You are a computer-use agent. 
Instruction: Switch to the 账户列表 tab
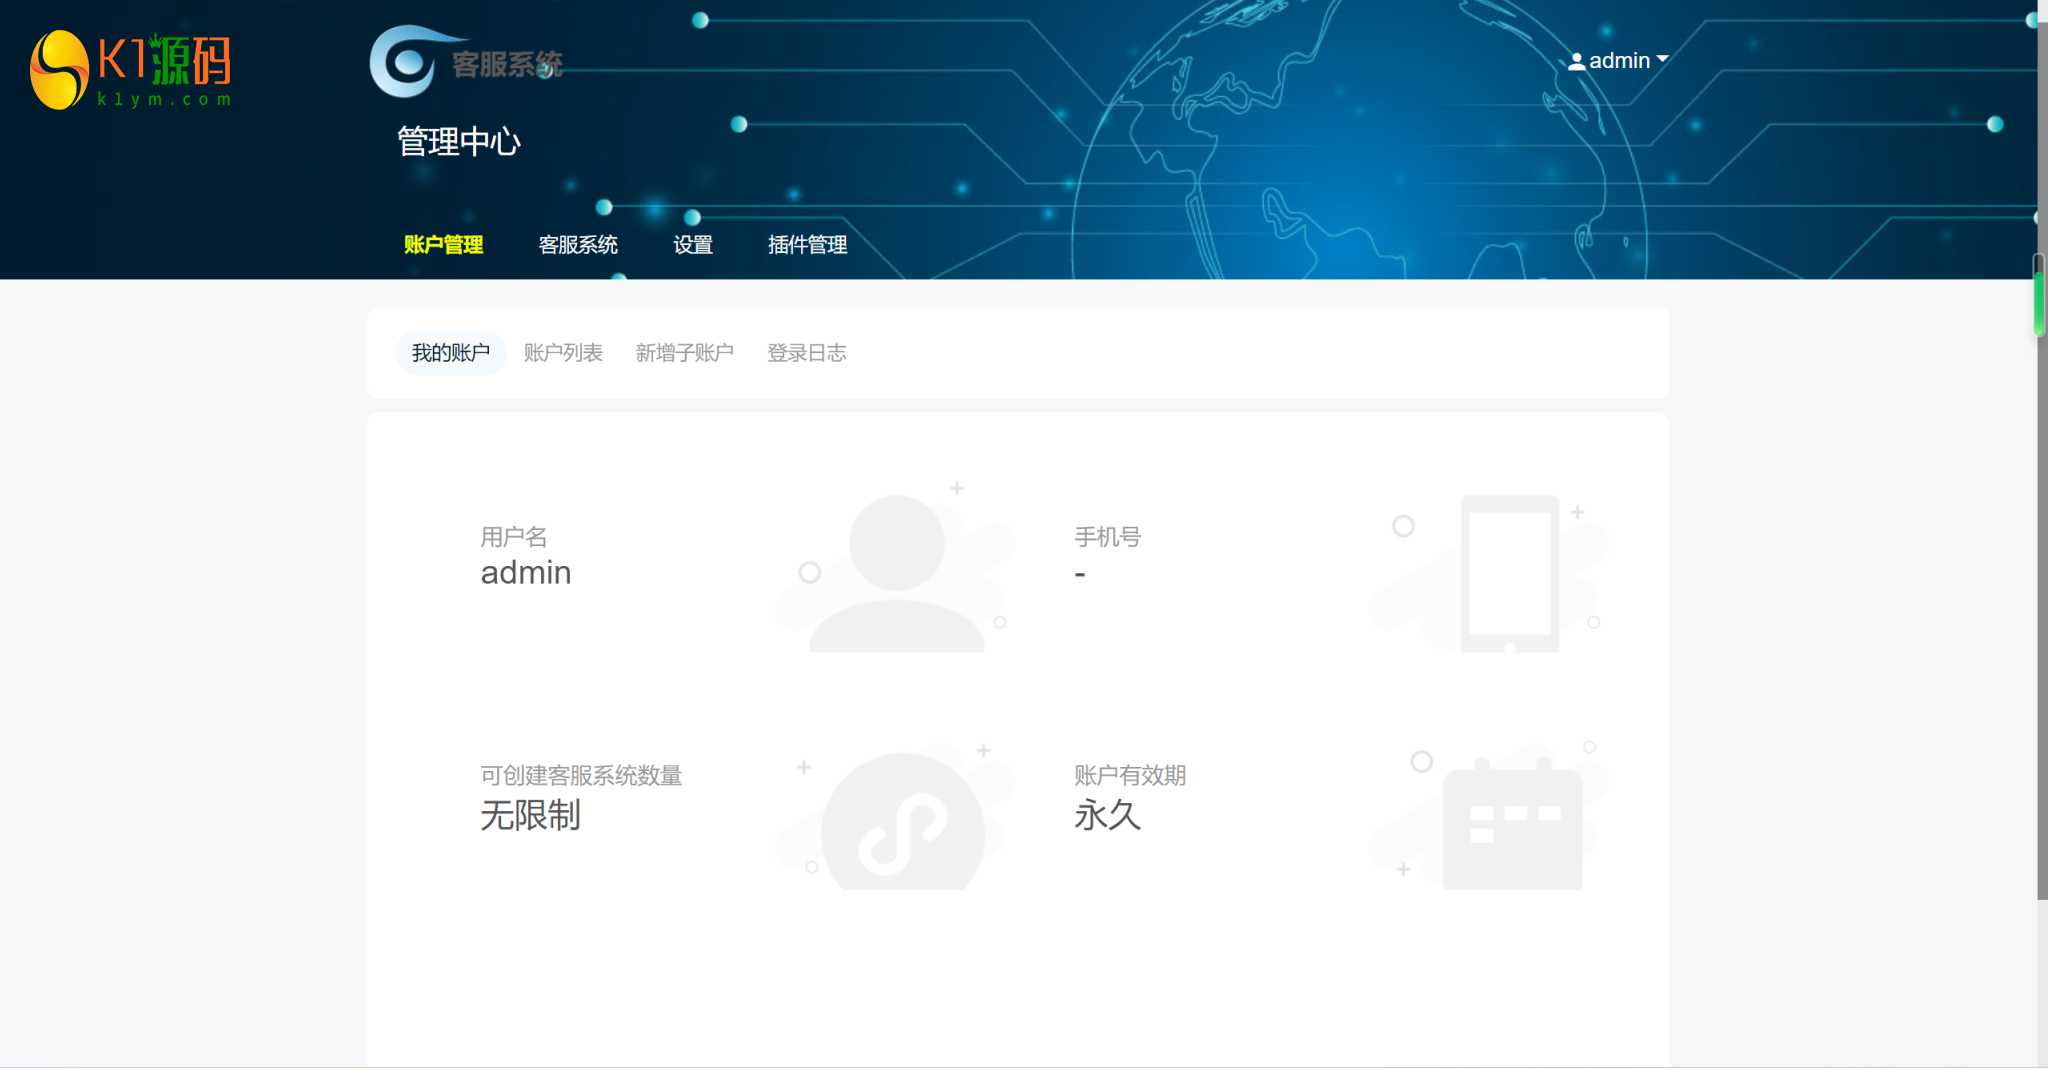point(564,352)
